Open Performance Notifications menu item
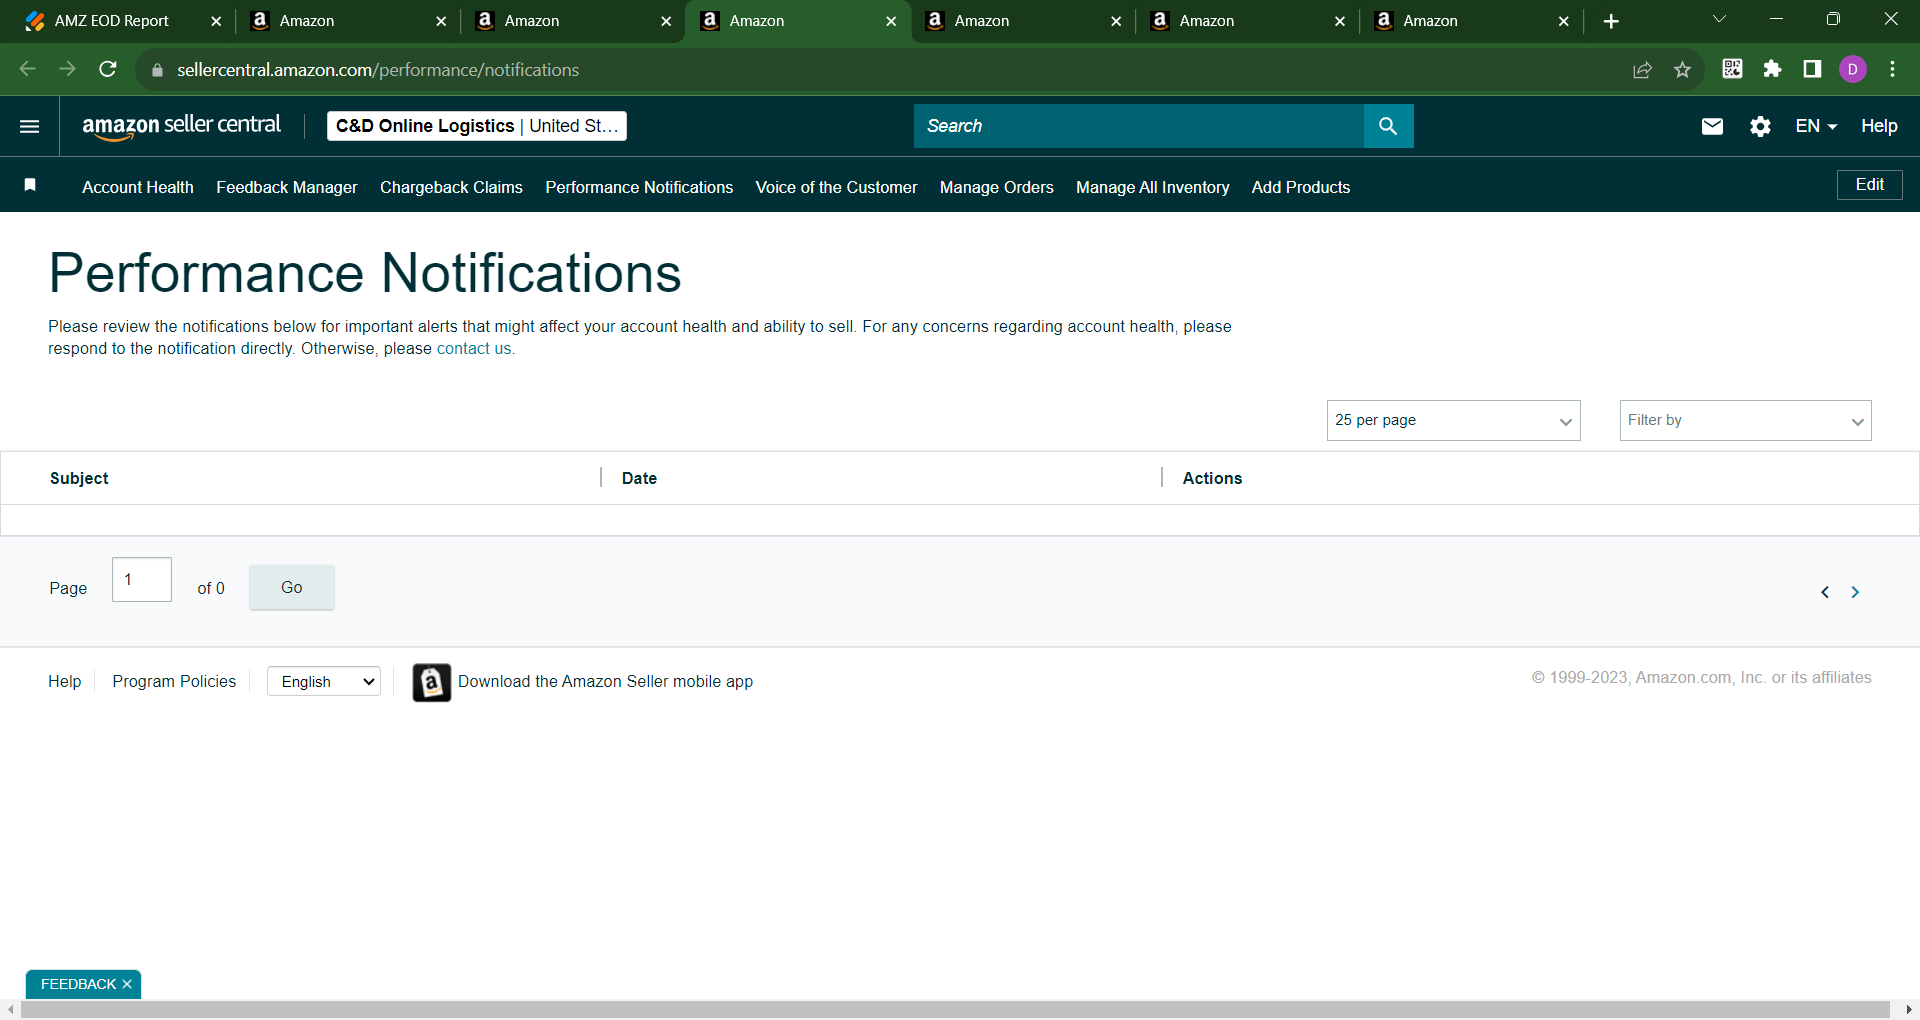1920x1020 pixels. 639,187
